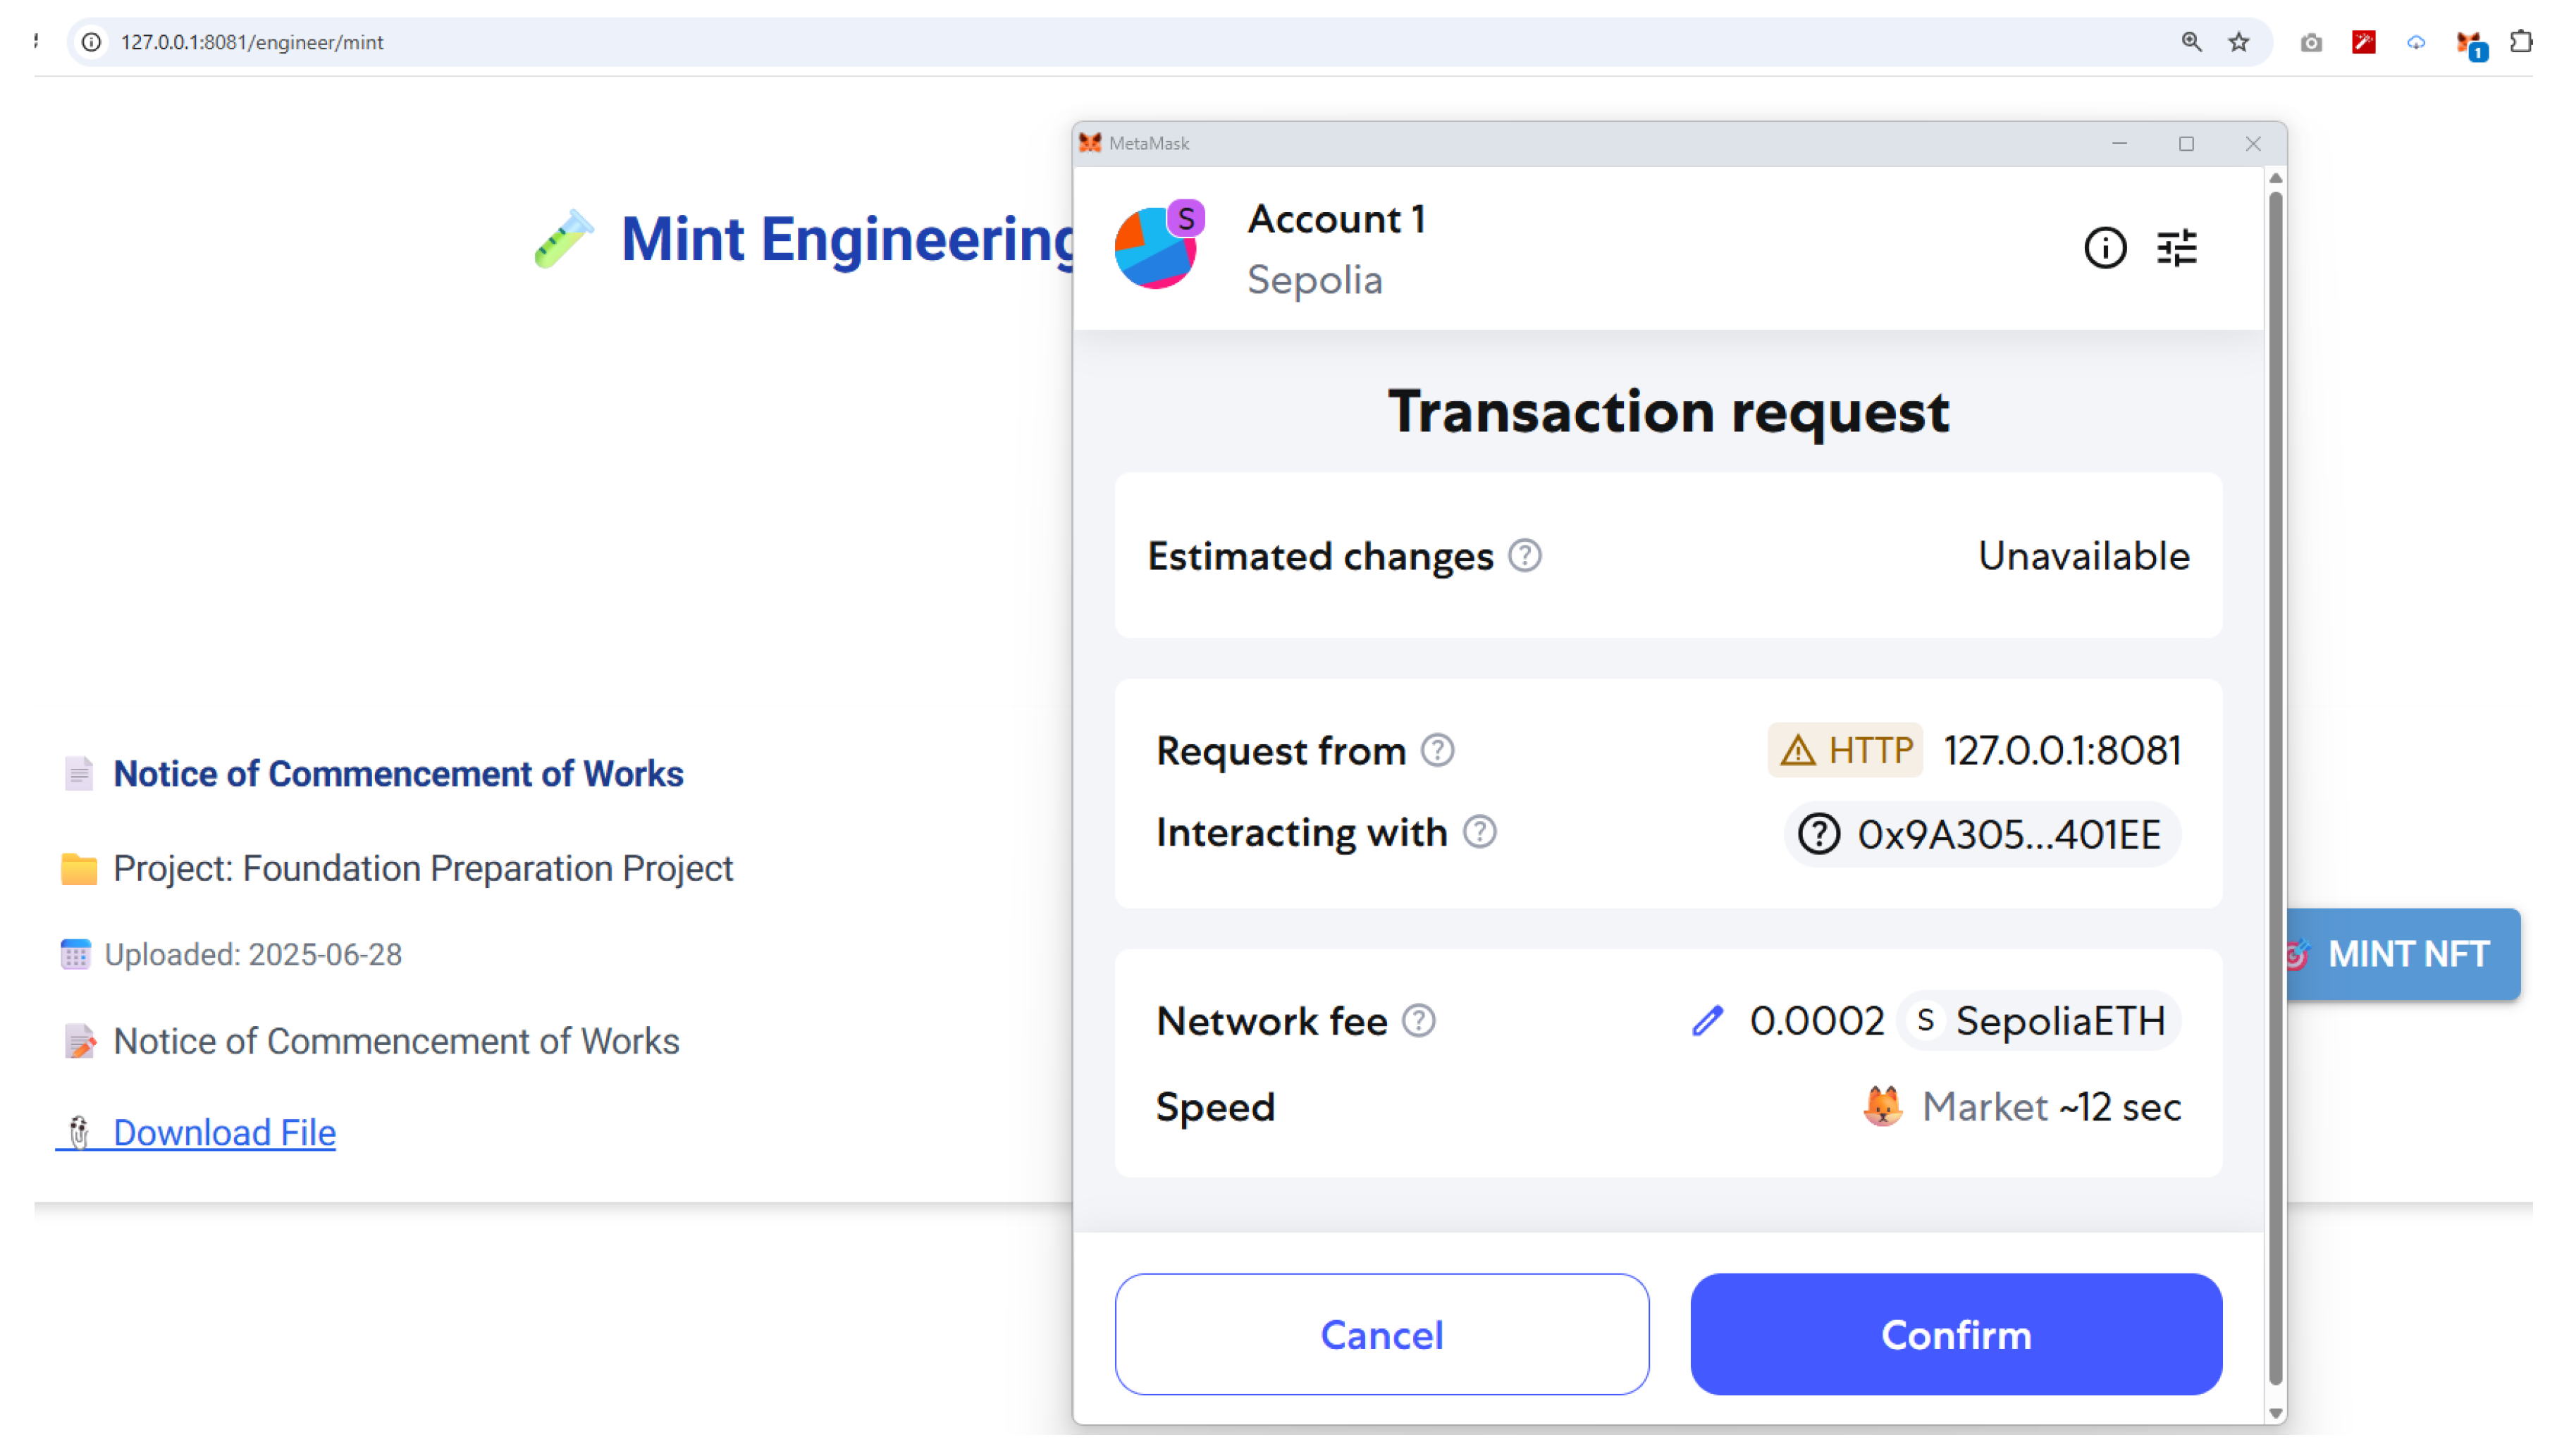Click site info icon left of URL

tap(91, 42)
